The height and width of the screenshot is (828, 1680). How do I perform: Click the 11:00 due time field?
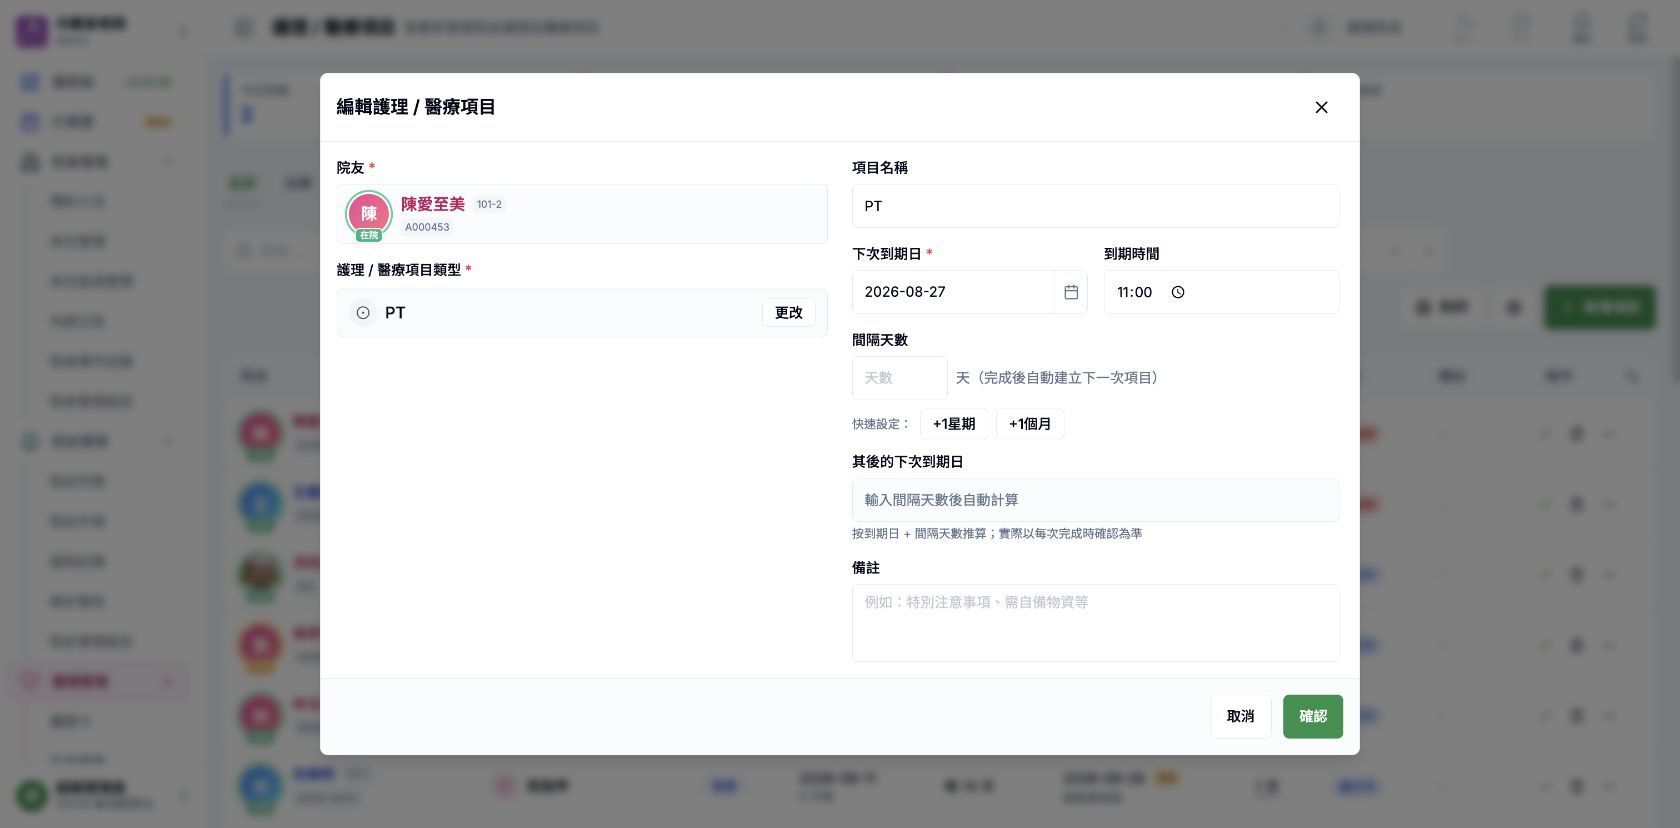[1222, 292]
